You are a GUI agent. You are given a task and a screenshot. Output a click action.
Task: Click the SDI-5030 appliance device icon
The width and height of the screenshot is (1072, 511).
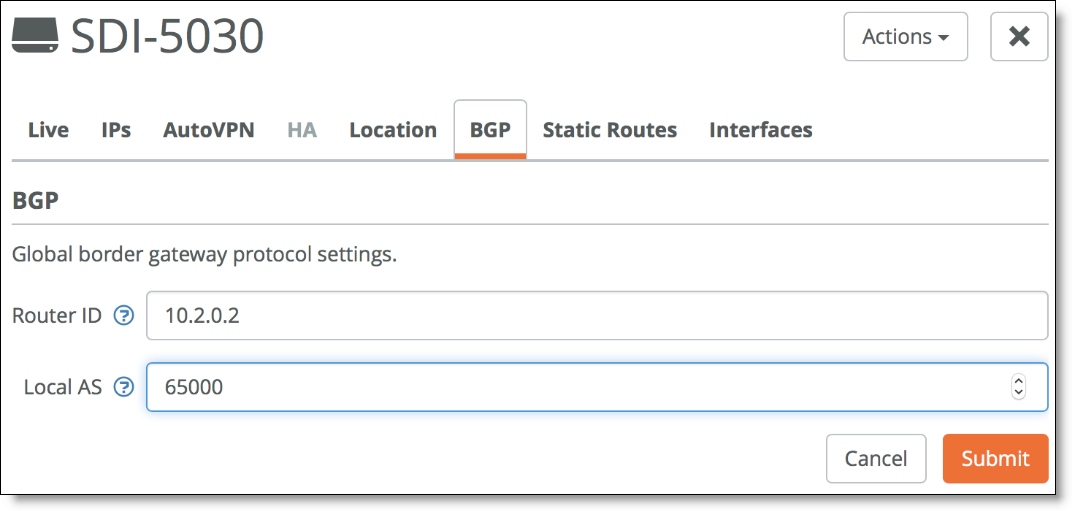click(x=37, y=36)
